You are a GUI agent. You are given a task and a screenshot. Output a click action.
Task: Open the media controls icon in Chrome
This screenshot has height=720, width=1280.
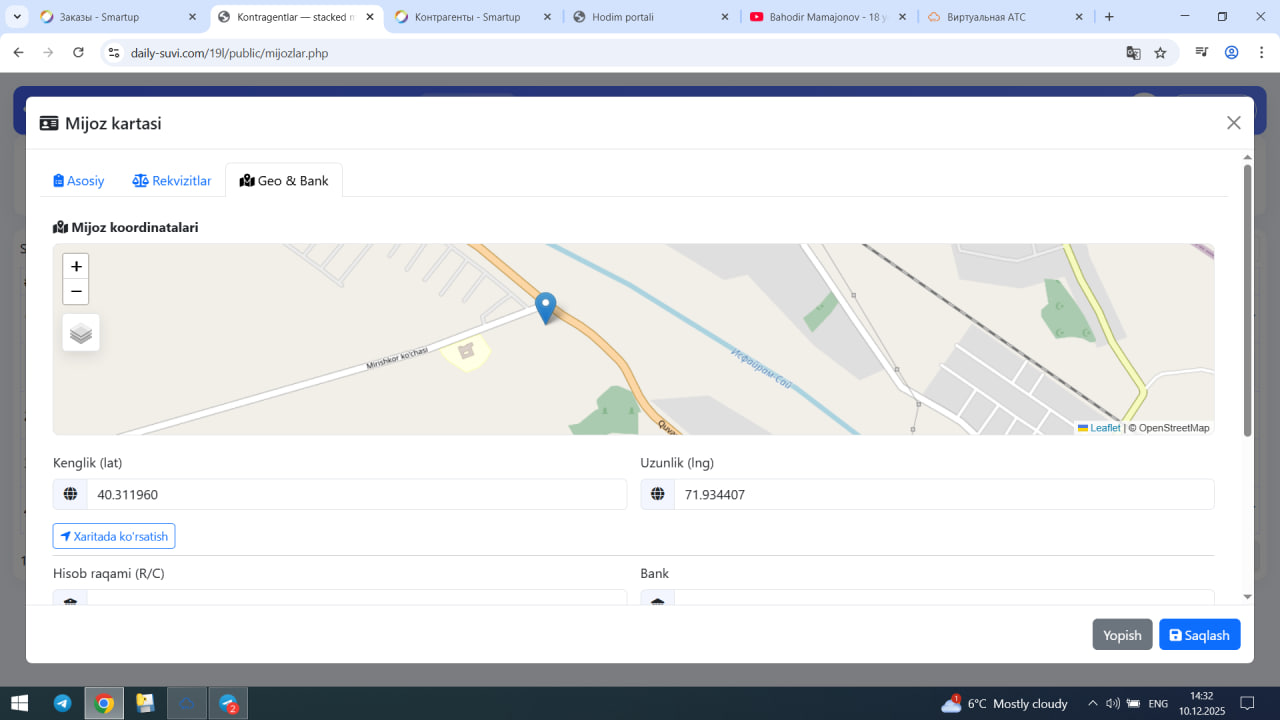1203,53
